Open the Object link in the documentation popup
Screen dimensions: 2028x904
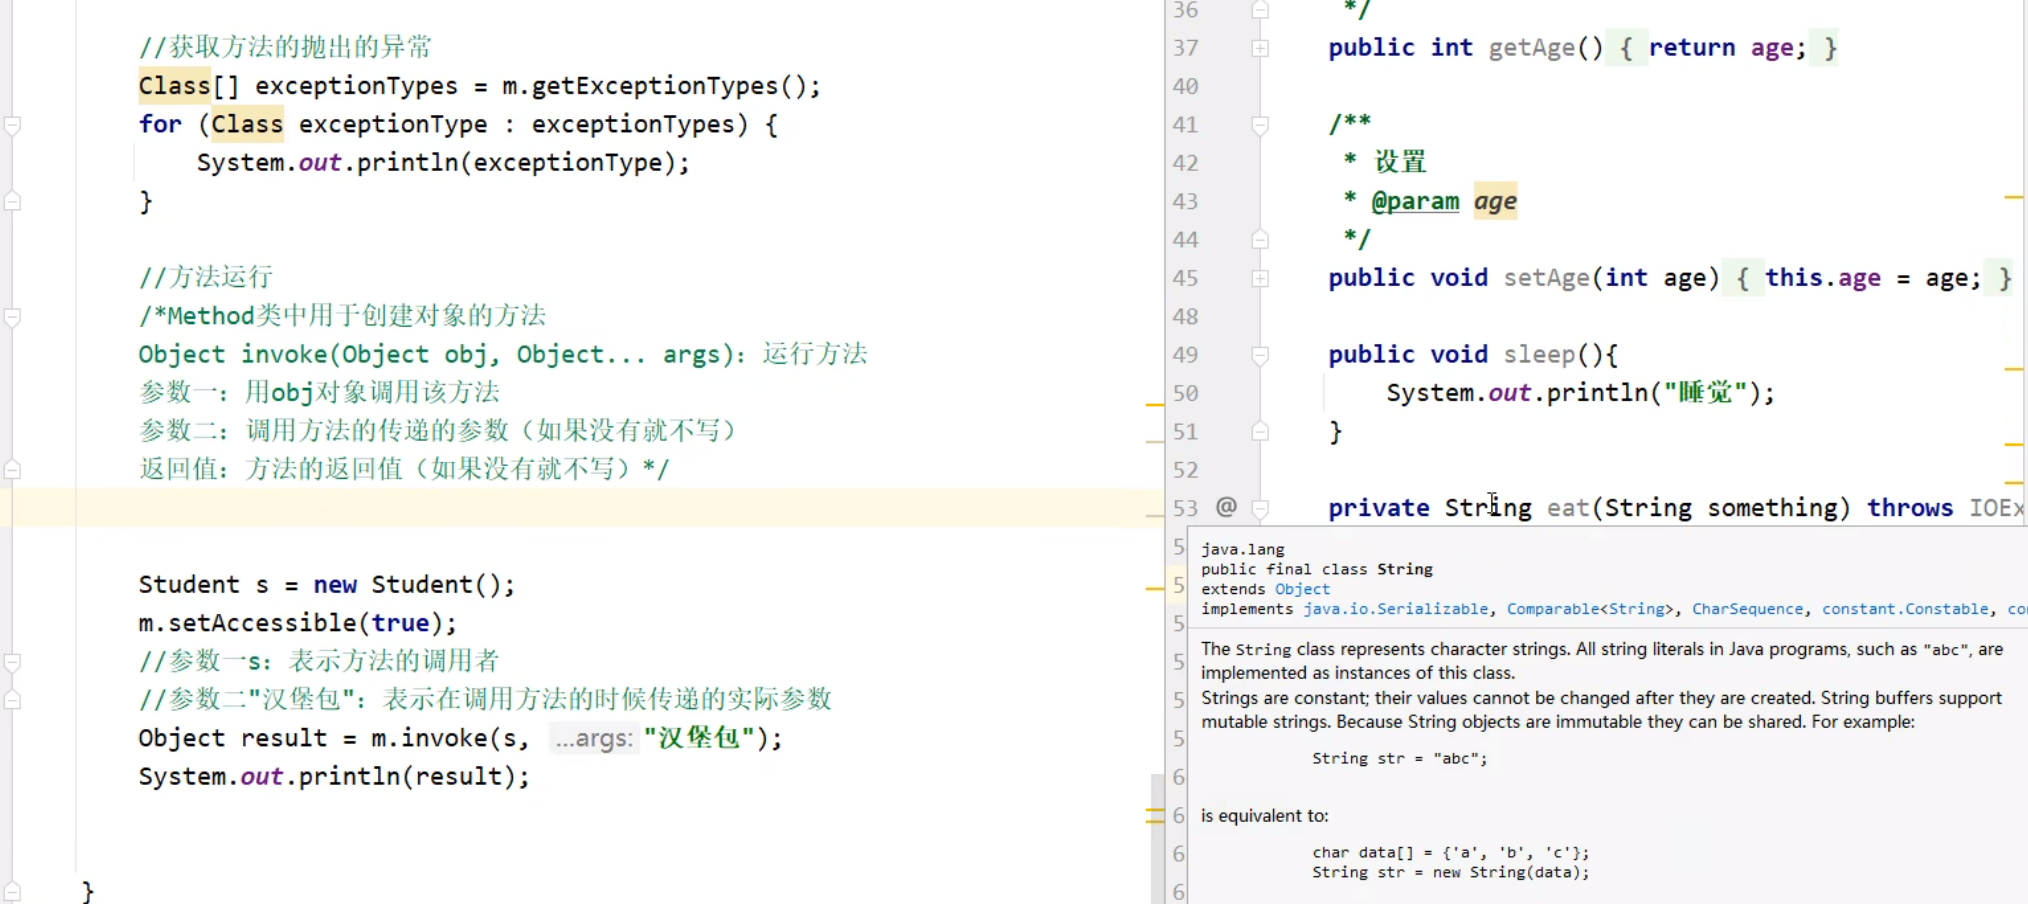tap(1301, 589)
